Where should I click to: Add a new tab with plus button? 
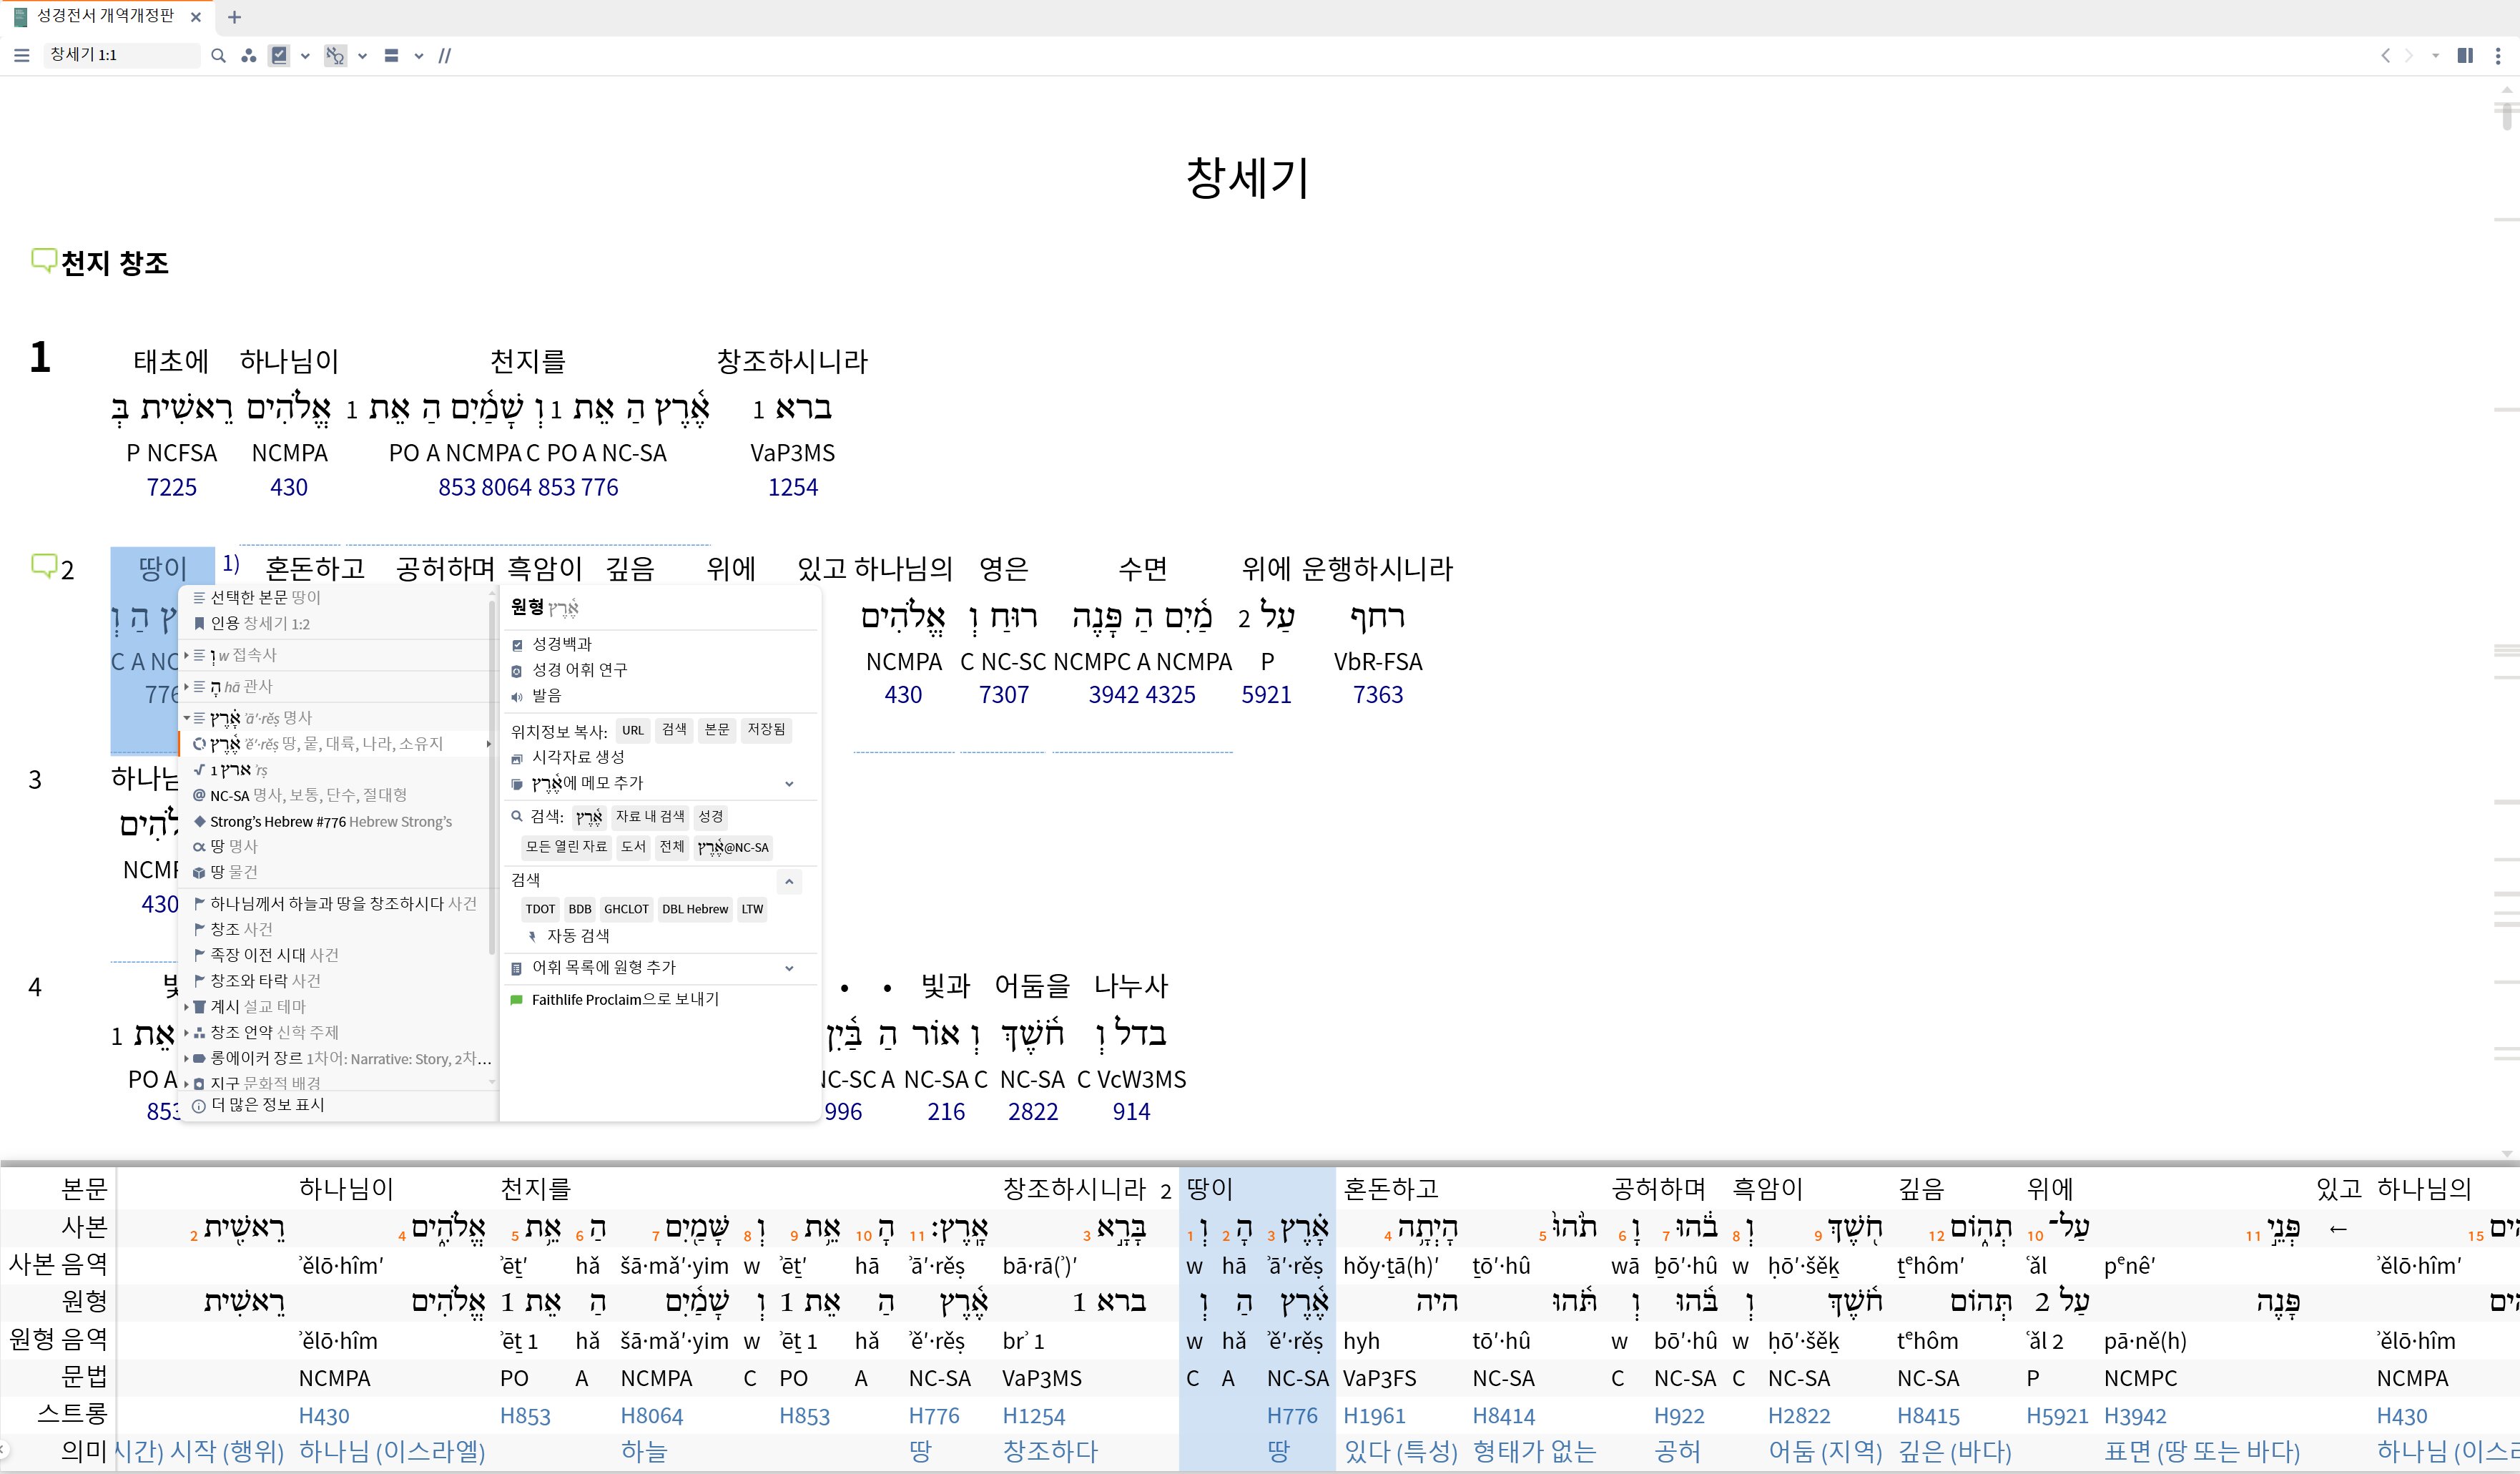[x=234, y=17]
